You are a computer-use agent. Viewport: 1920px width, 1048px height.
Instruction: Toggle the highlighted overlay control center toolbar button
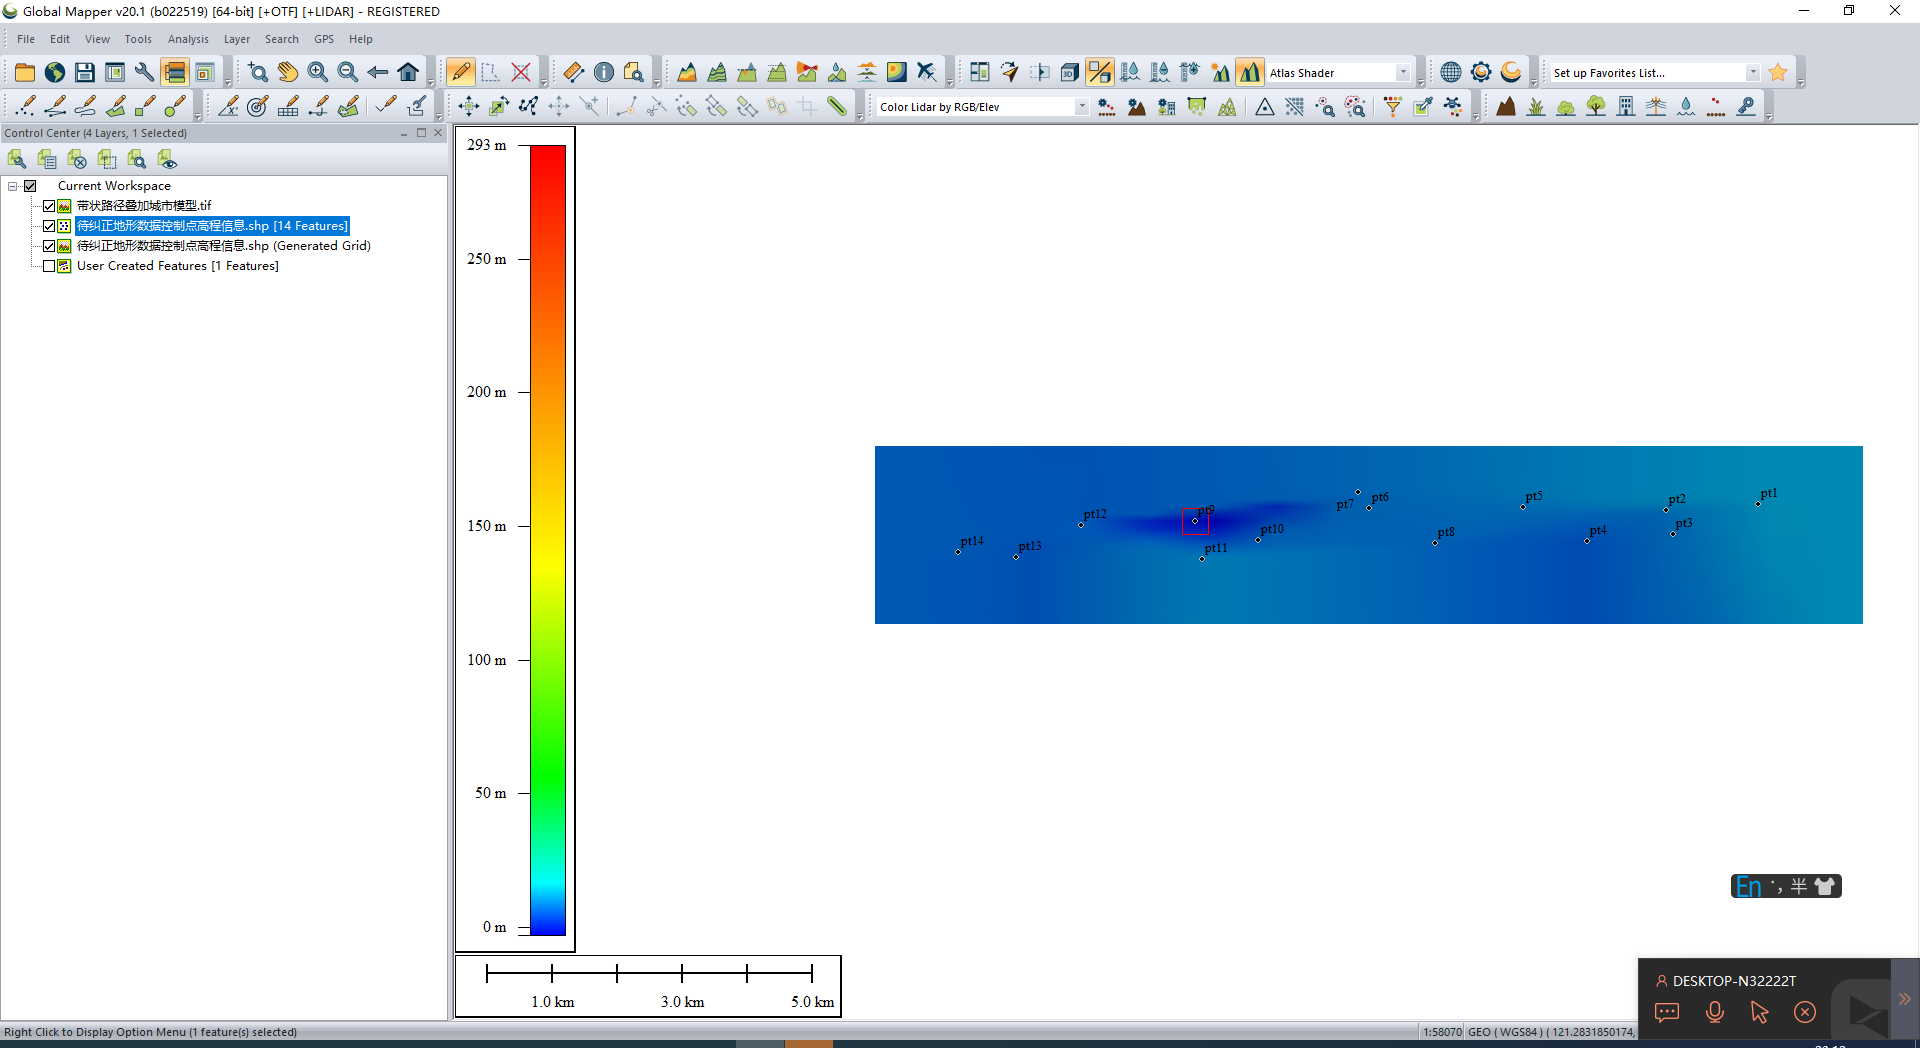175,72
